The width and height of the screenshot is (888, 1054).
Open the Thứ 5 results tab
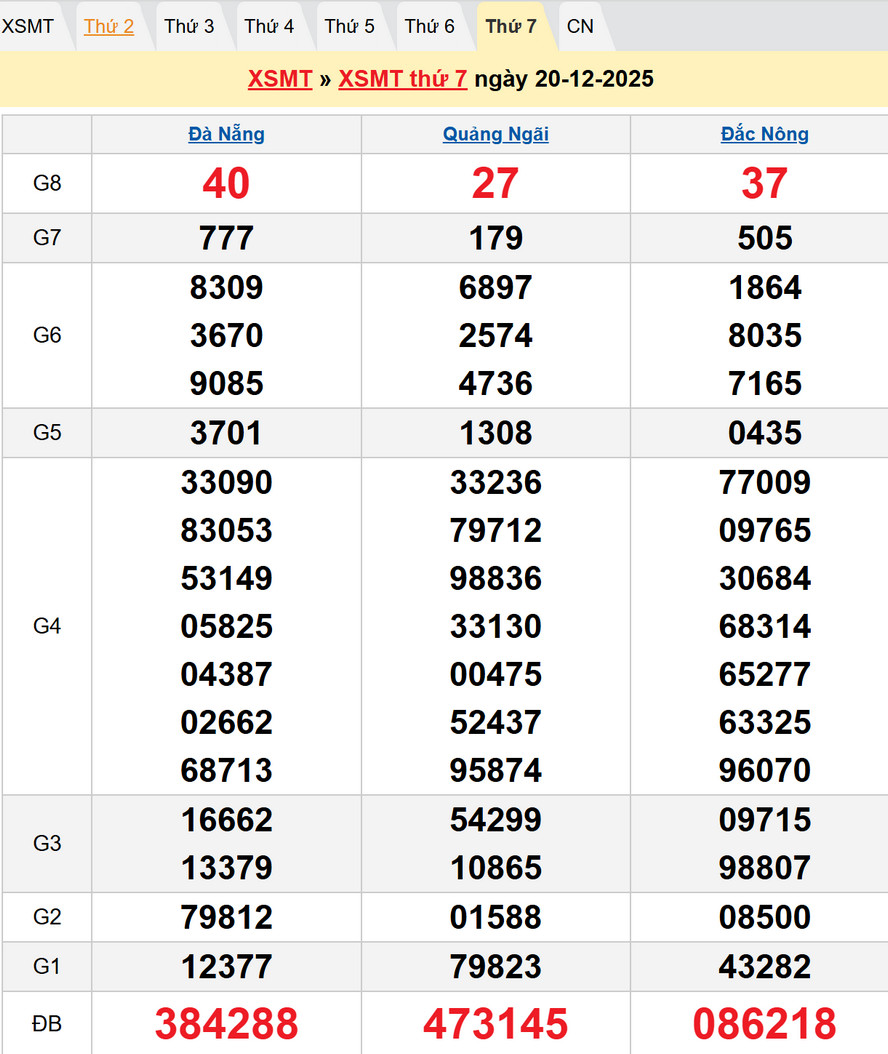click(349, 26)
